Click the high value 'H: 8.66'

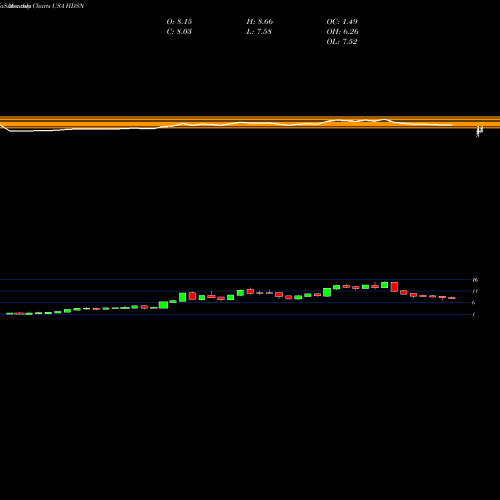(x=260, y=22)
